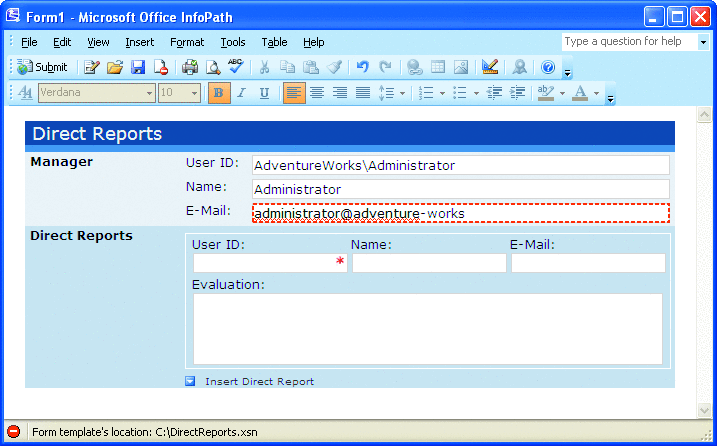The width and height of the screenshot is (717, 446).
Task: Click the Manager User ID field
Action: click(x=460, y=165)
